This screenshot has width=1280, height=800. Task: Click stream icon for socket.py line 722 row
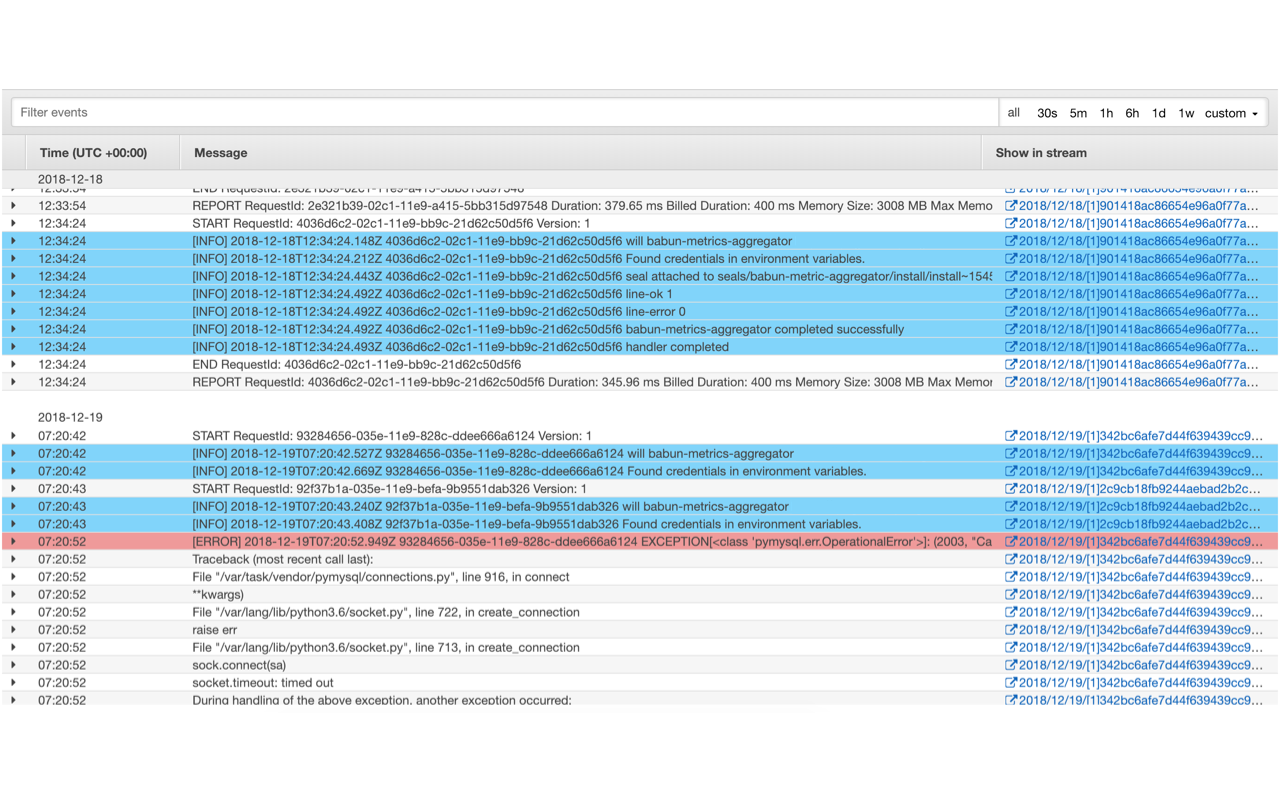pyautogui.click(x=1010, y=612)
